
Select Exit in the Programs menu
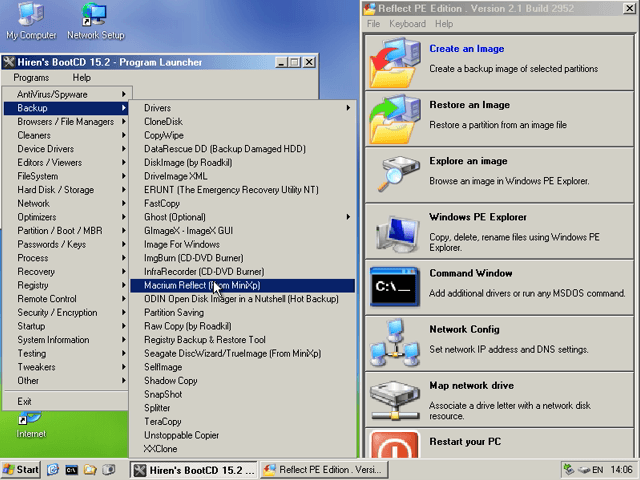click(x=66, y=401)
